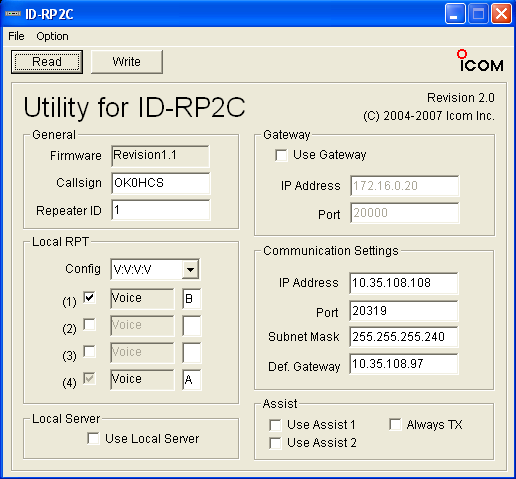The image size is (516, 479).
Task: Enable Local RPT checkbox (3)
Action: click(89, 351)
